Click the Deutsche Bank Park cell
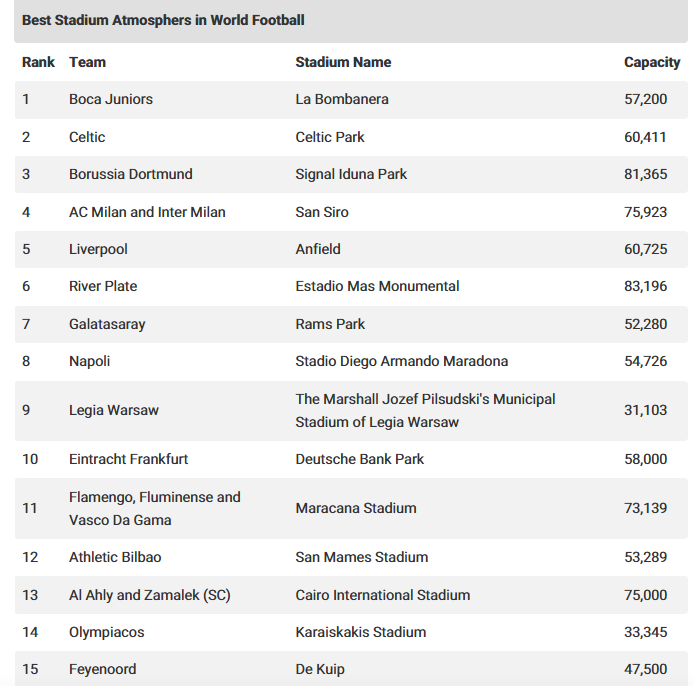 [x=359, y=459]
